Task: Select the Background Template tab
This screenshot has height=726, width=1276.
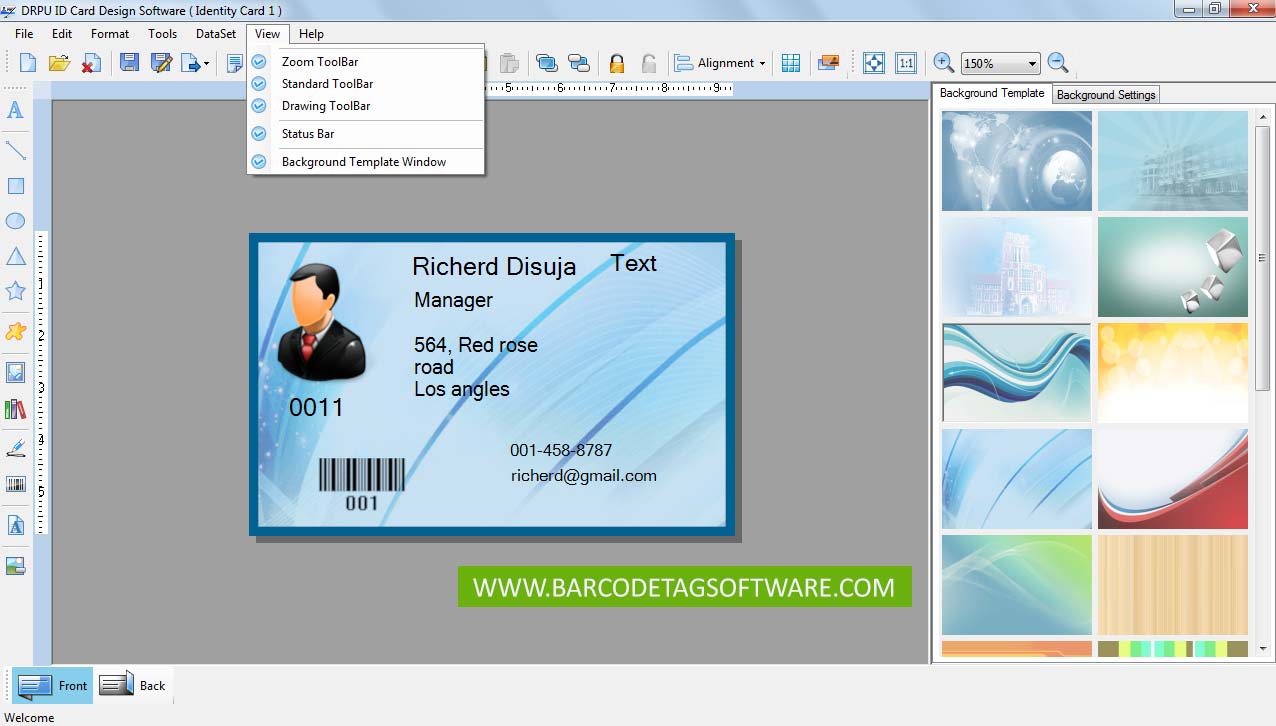Action: tap(992, 93)
